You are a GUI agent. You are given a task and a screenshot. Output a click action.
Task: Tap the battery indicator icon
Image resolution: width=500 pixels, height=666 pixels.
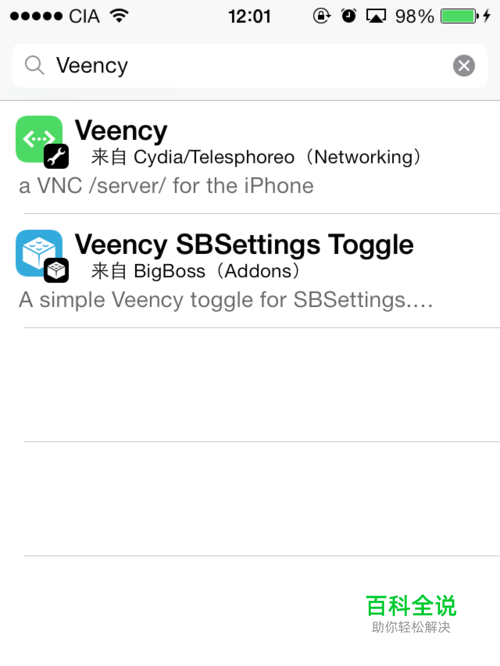(x=460, y=16)
